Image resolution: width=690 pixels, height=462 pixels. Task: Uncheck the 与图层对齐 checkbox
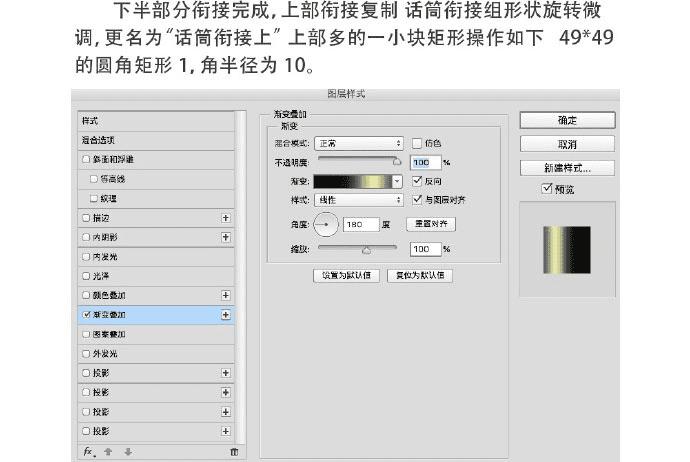pos(416,200)
